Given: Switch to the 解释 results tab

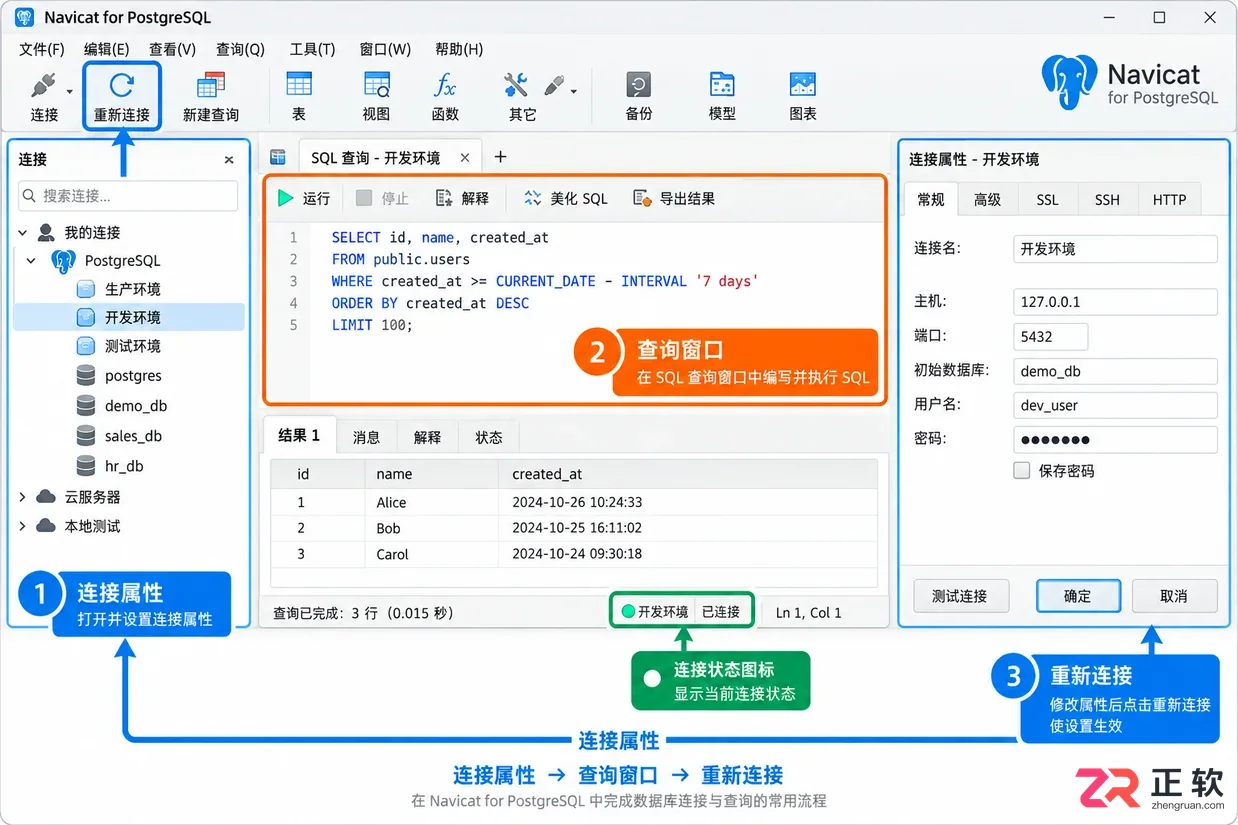Looking at the screenshot, I should [x=427, y=437].
